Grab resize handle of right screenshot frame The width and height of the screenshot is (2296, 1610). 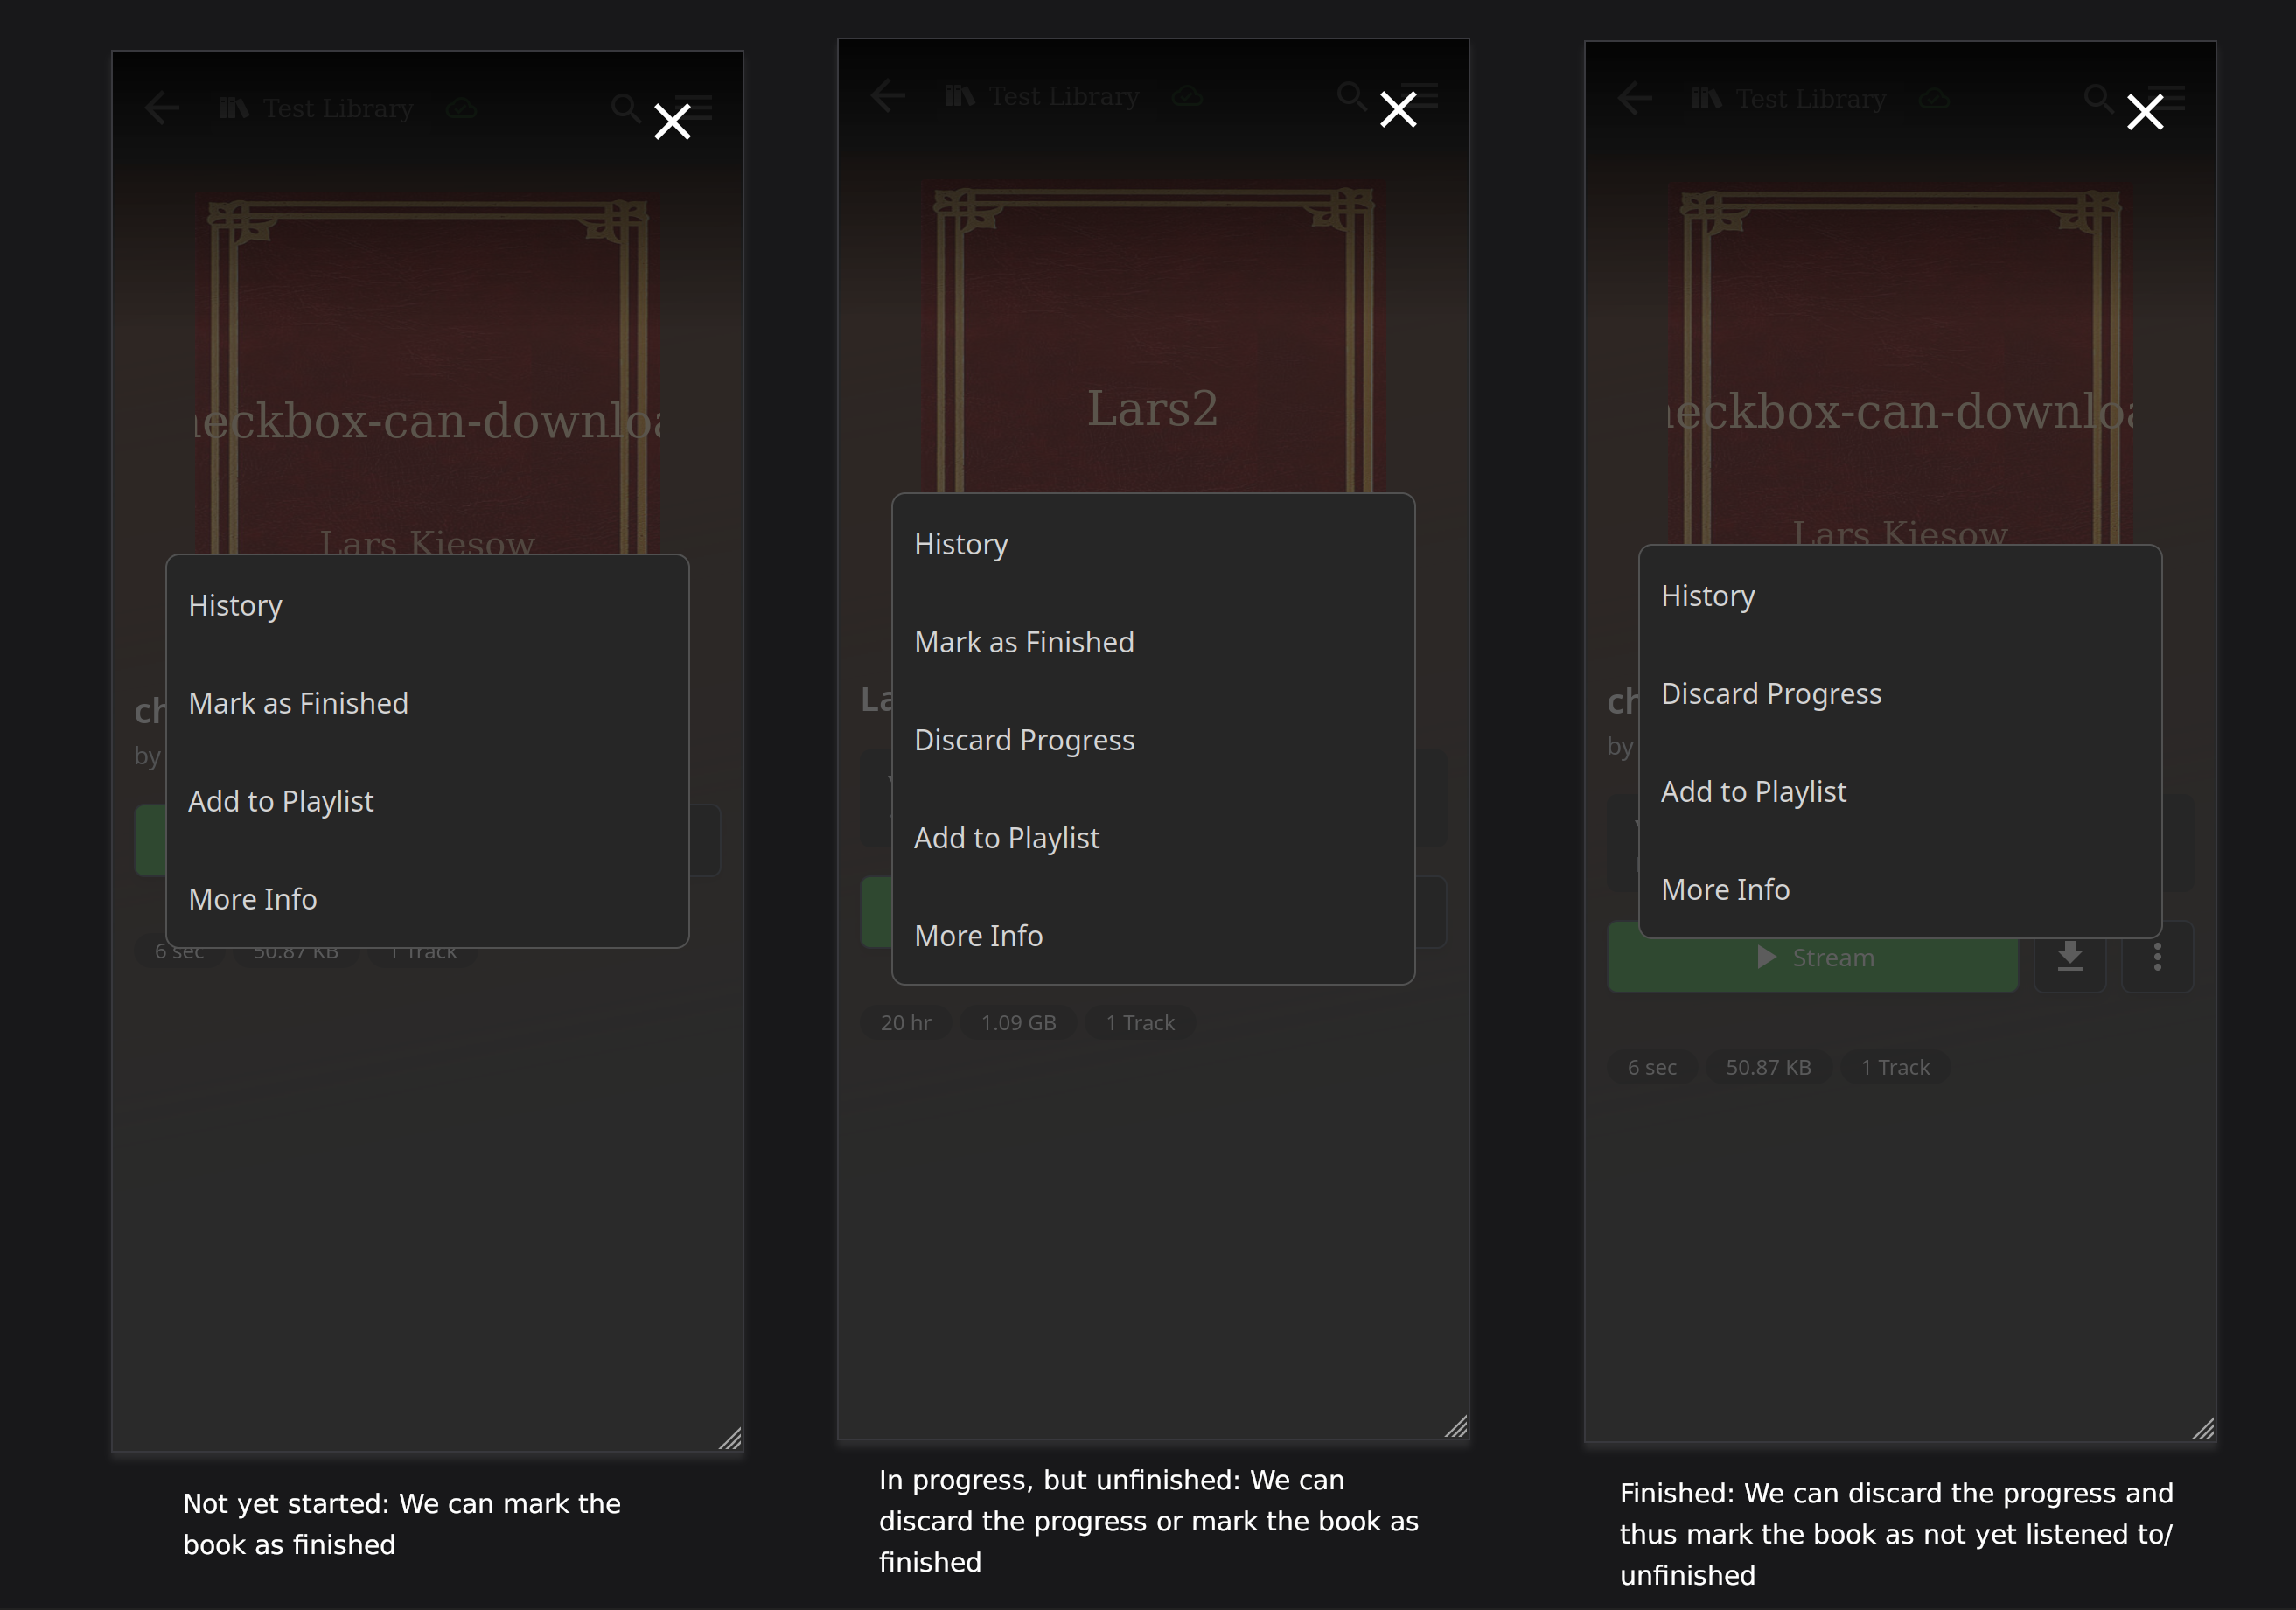click(2204, 1428)
